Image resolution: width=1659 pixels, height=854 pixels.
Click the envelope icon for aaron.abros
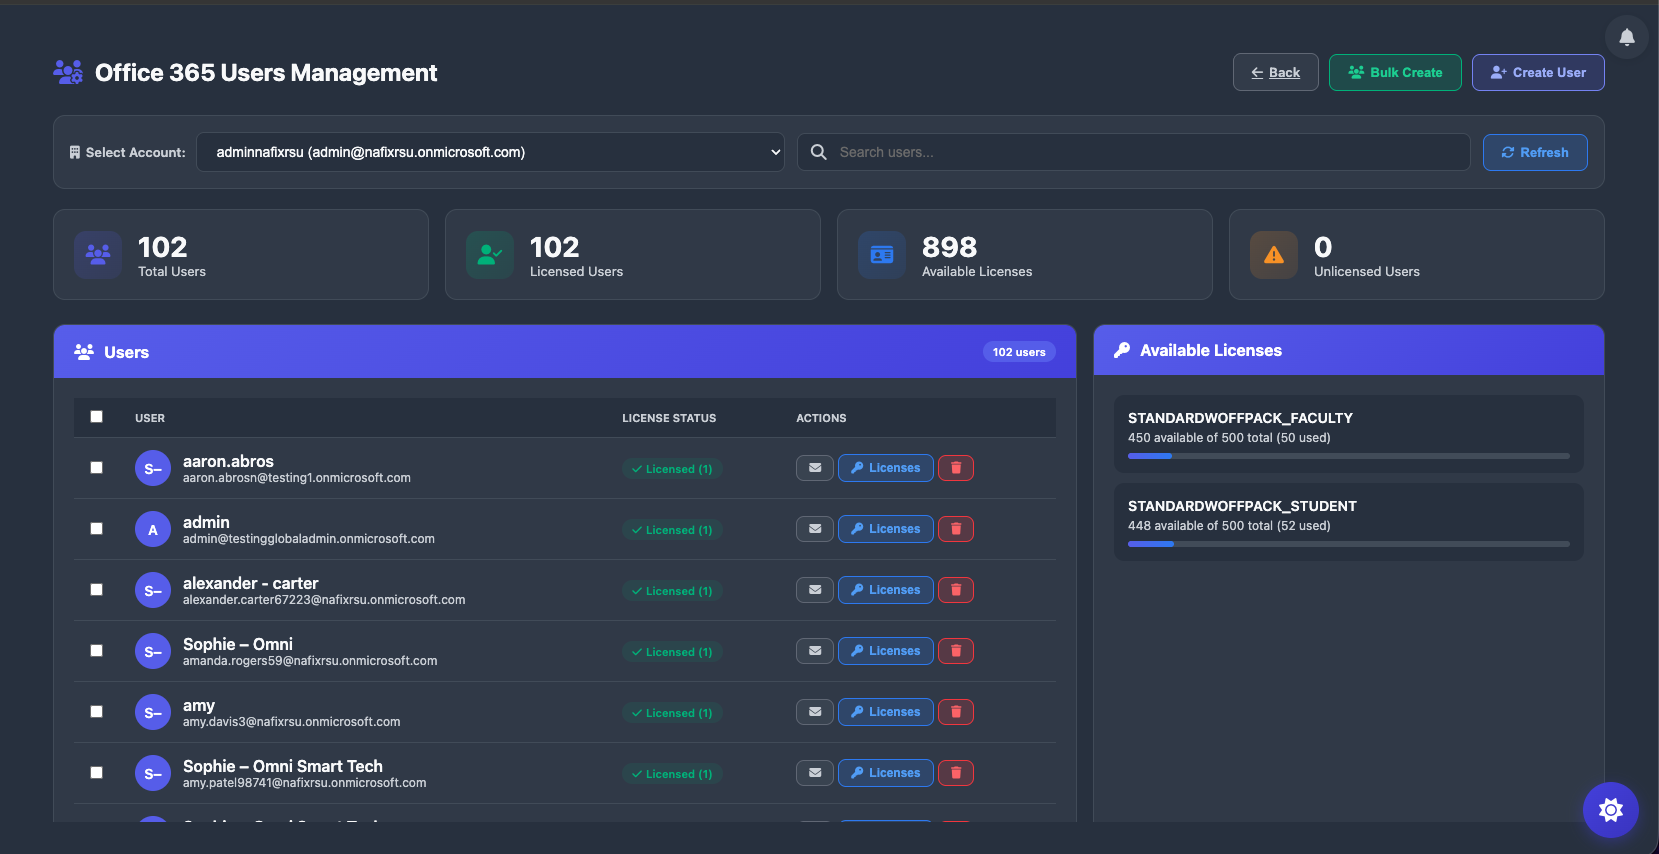click(815, 468)
